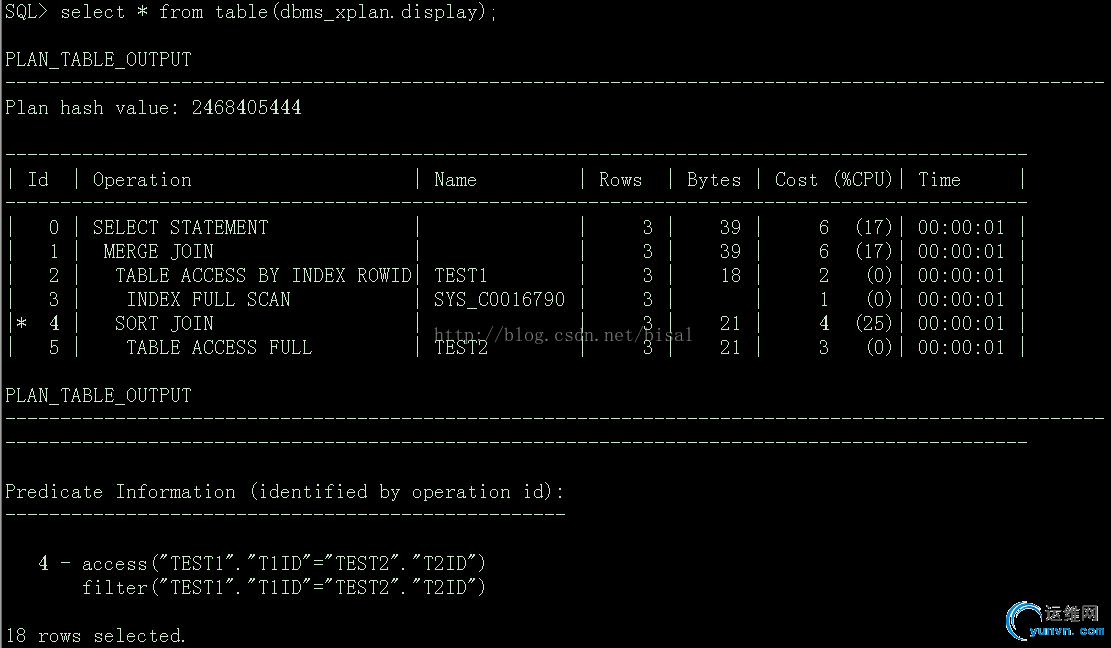Click the TABLE ACCESS FULL operation

click(219, 347)
